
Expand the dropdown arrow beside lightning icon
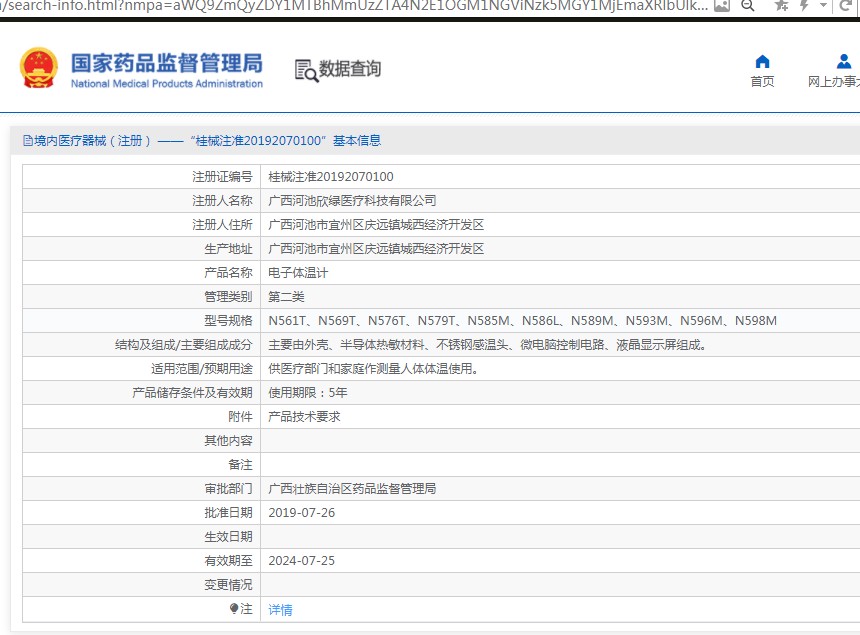[823, 6]
